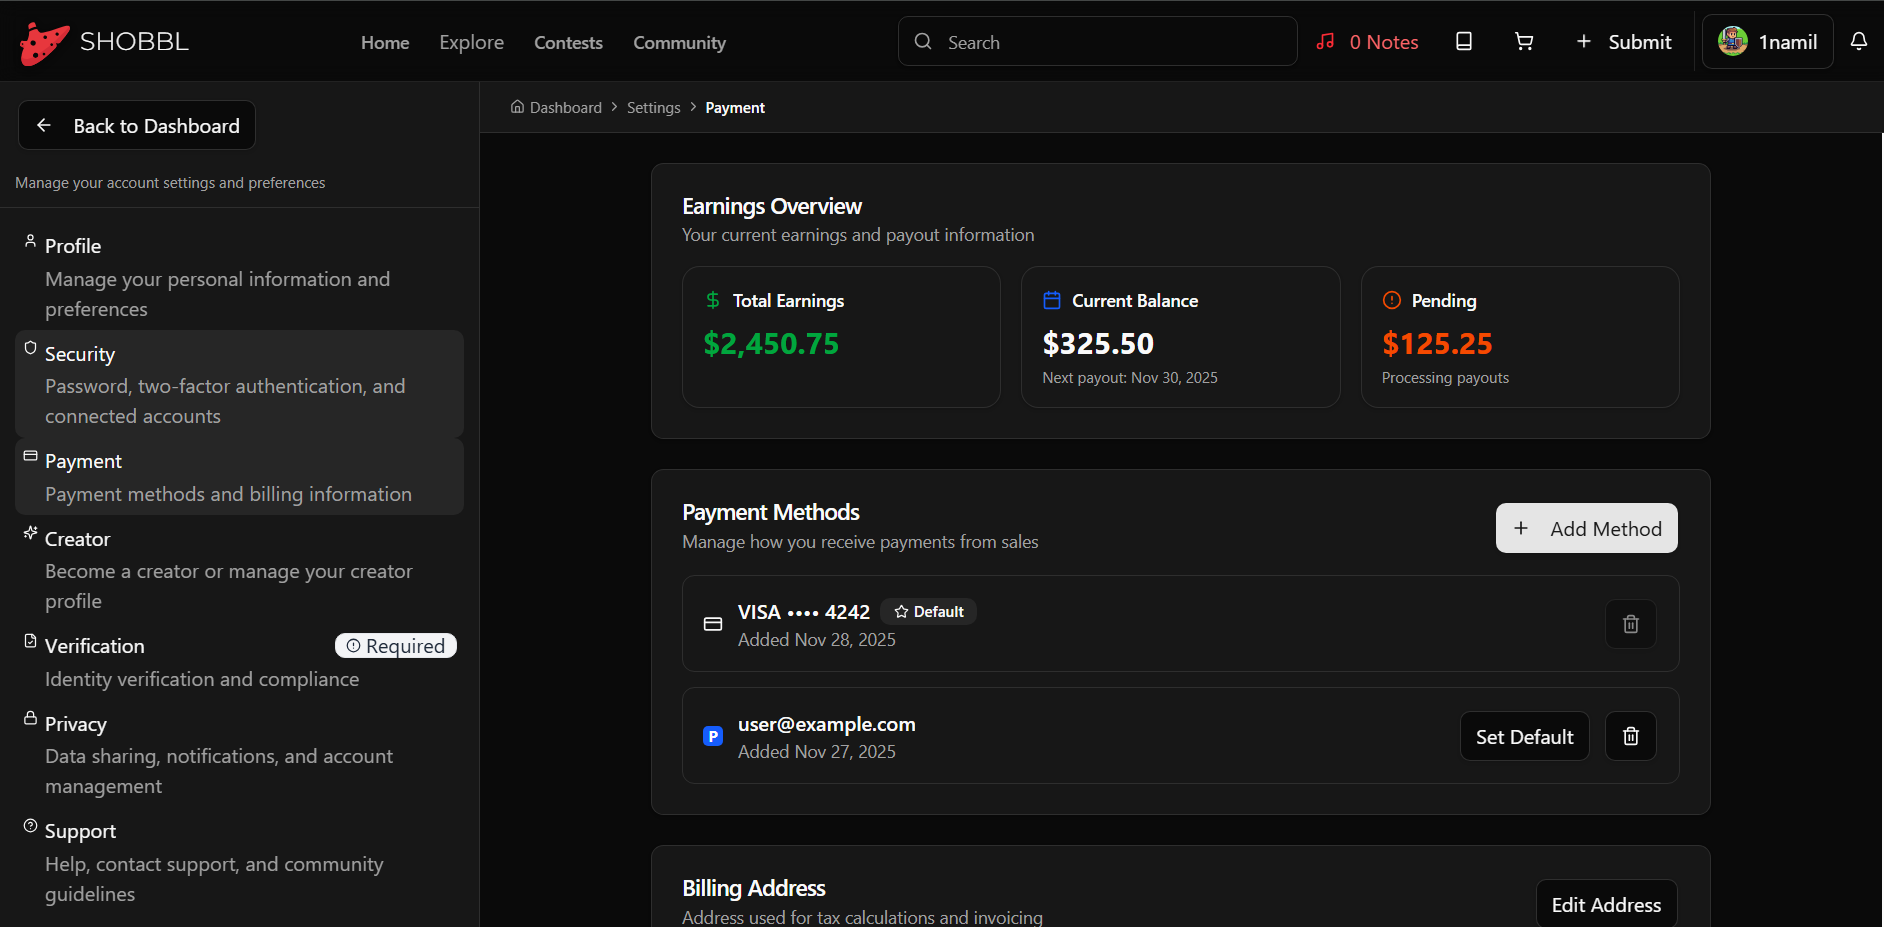
Task: Click the 1namil profile avatar
Action: [1732, 42]
